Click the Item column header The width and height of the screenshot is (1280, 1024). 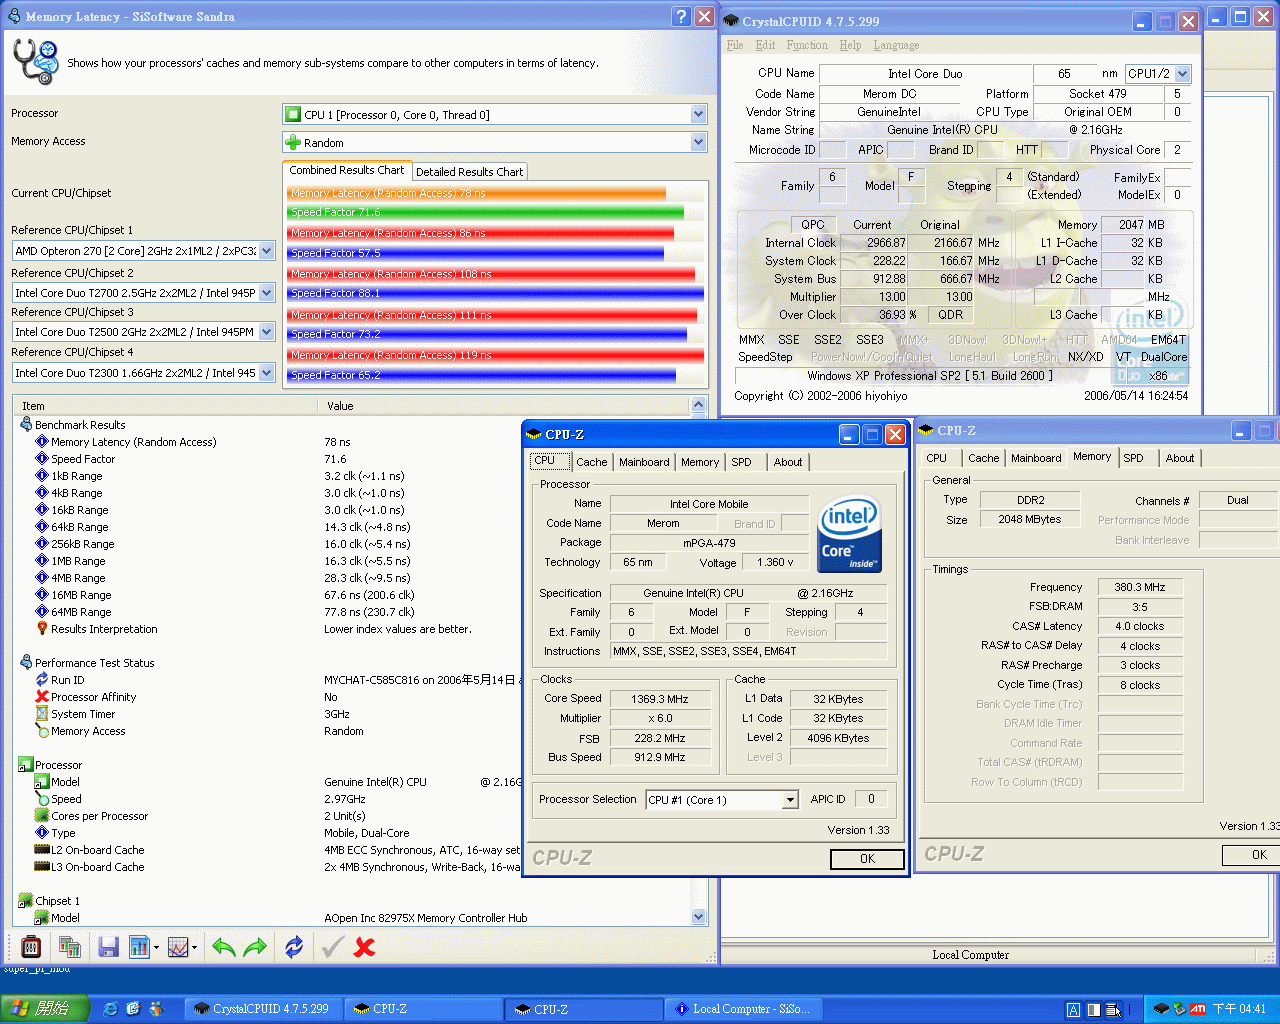167,406
